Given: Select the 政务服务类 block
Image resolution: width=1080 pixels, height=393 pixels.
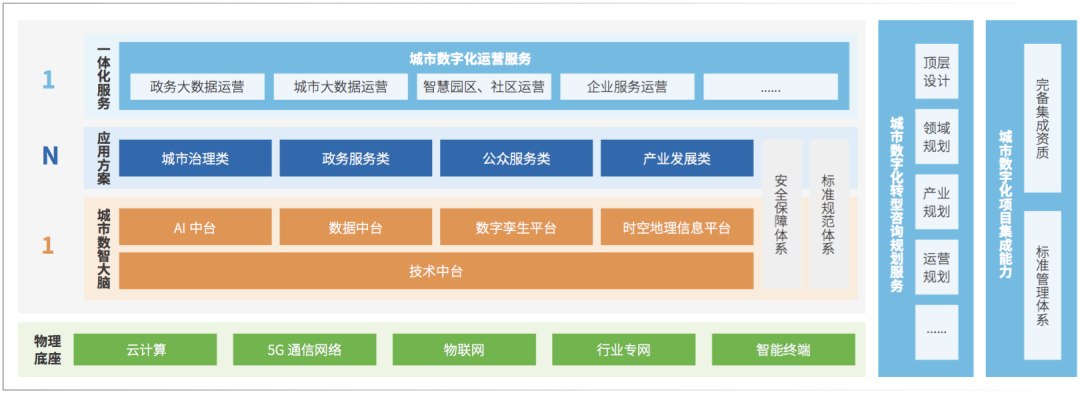Looking at the screenshot, I should point(356,158).
